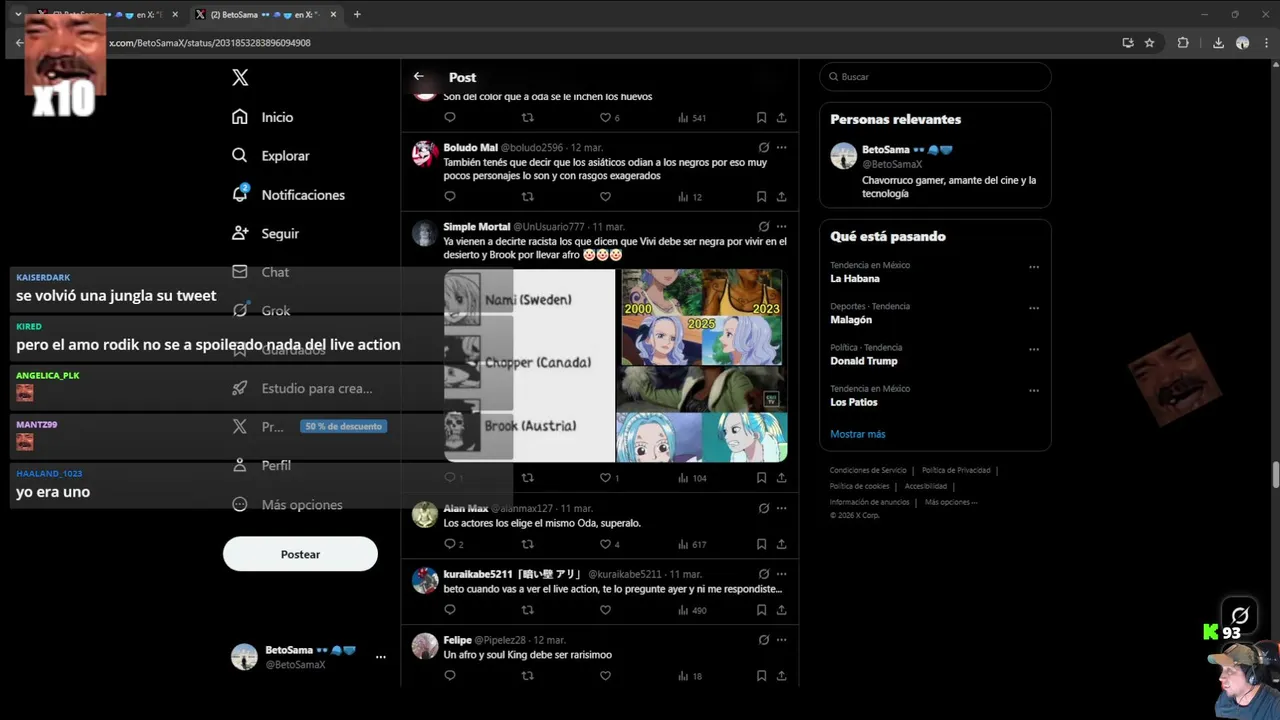Go back using the Post arrow
Screen dimensions: 1280x720
pos(419,76)
